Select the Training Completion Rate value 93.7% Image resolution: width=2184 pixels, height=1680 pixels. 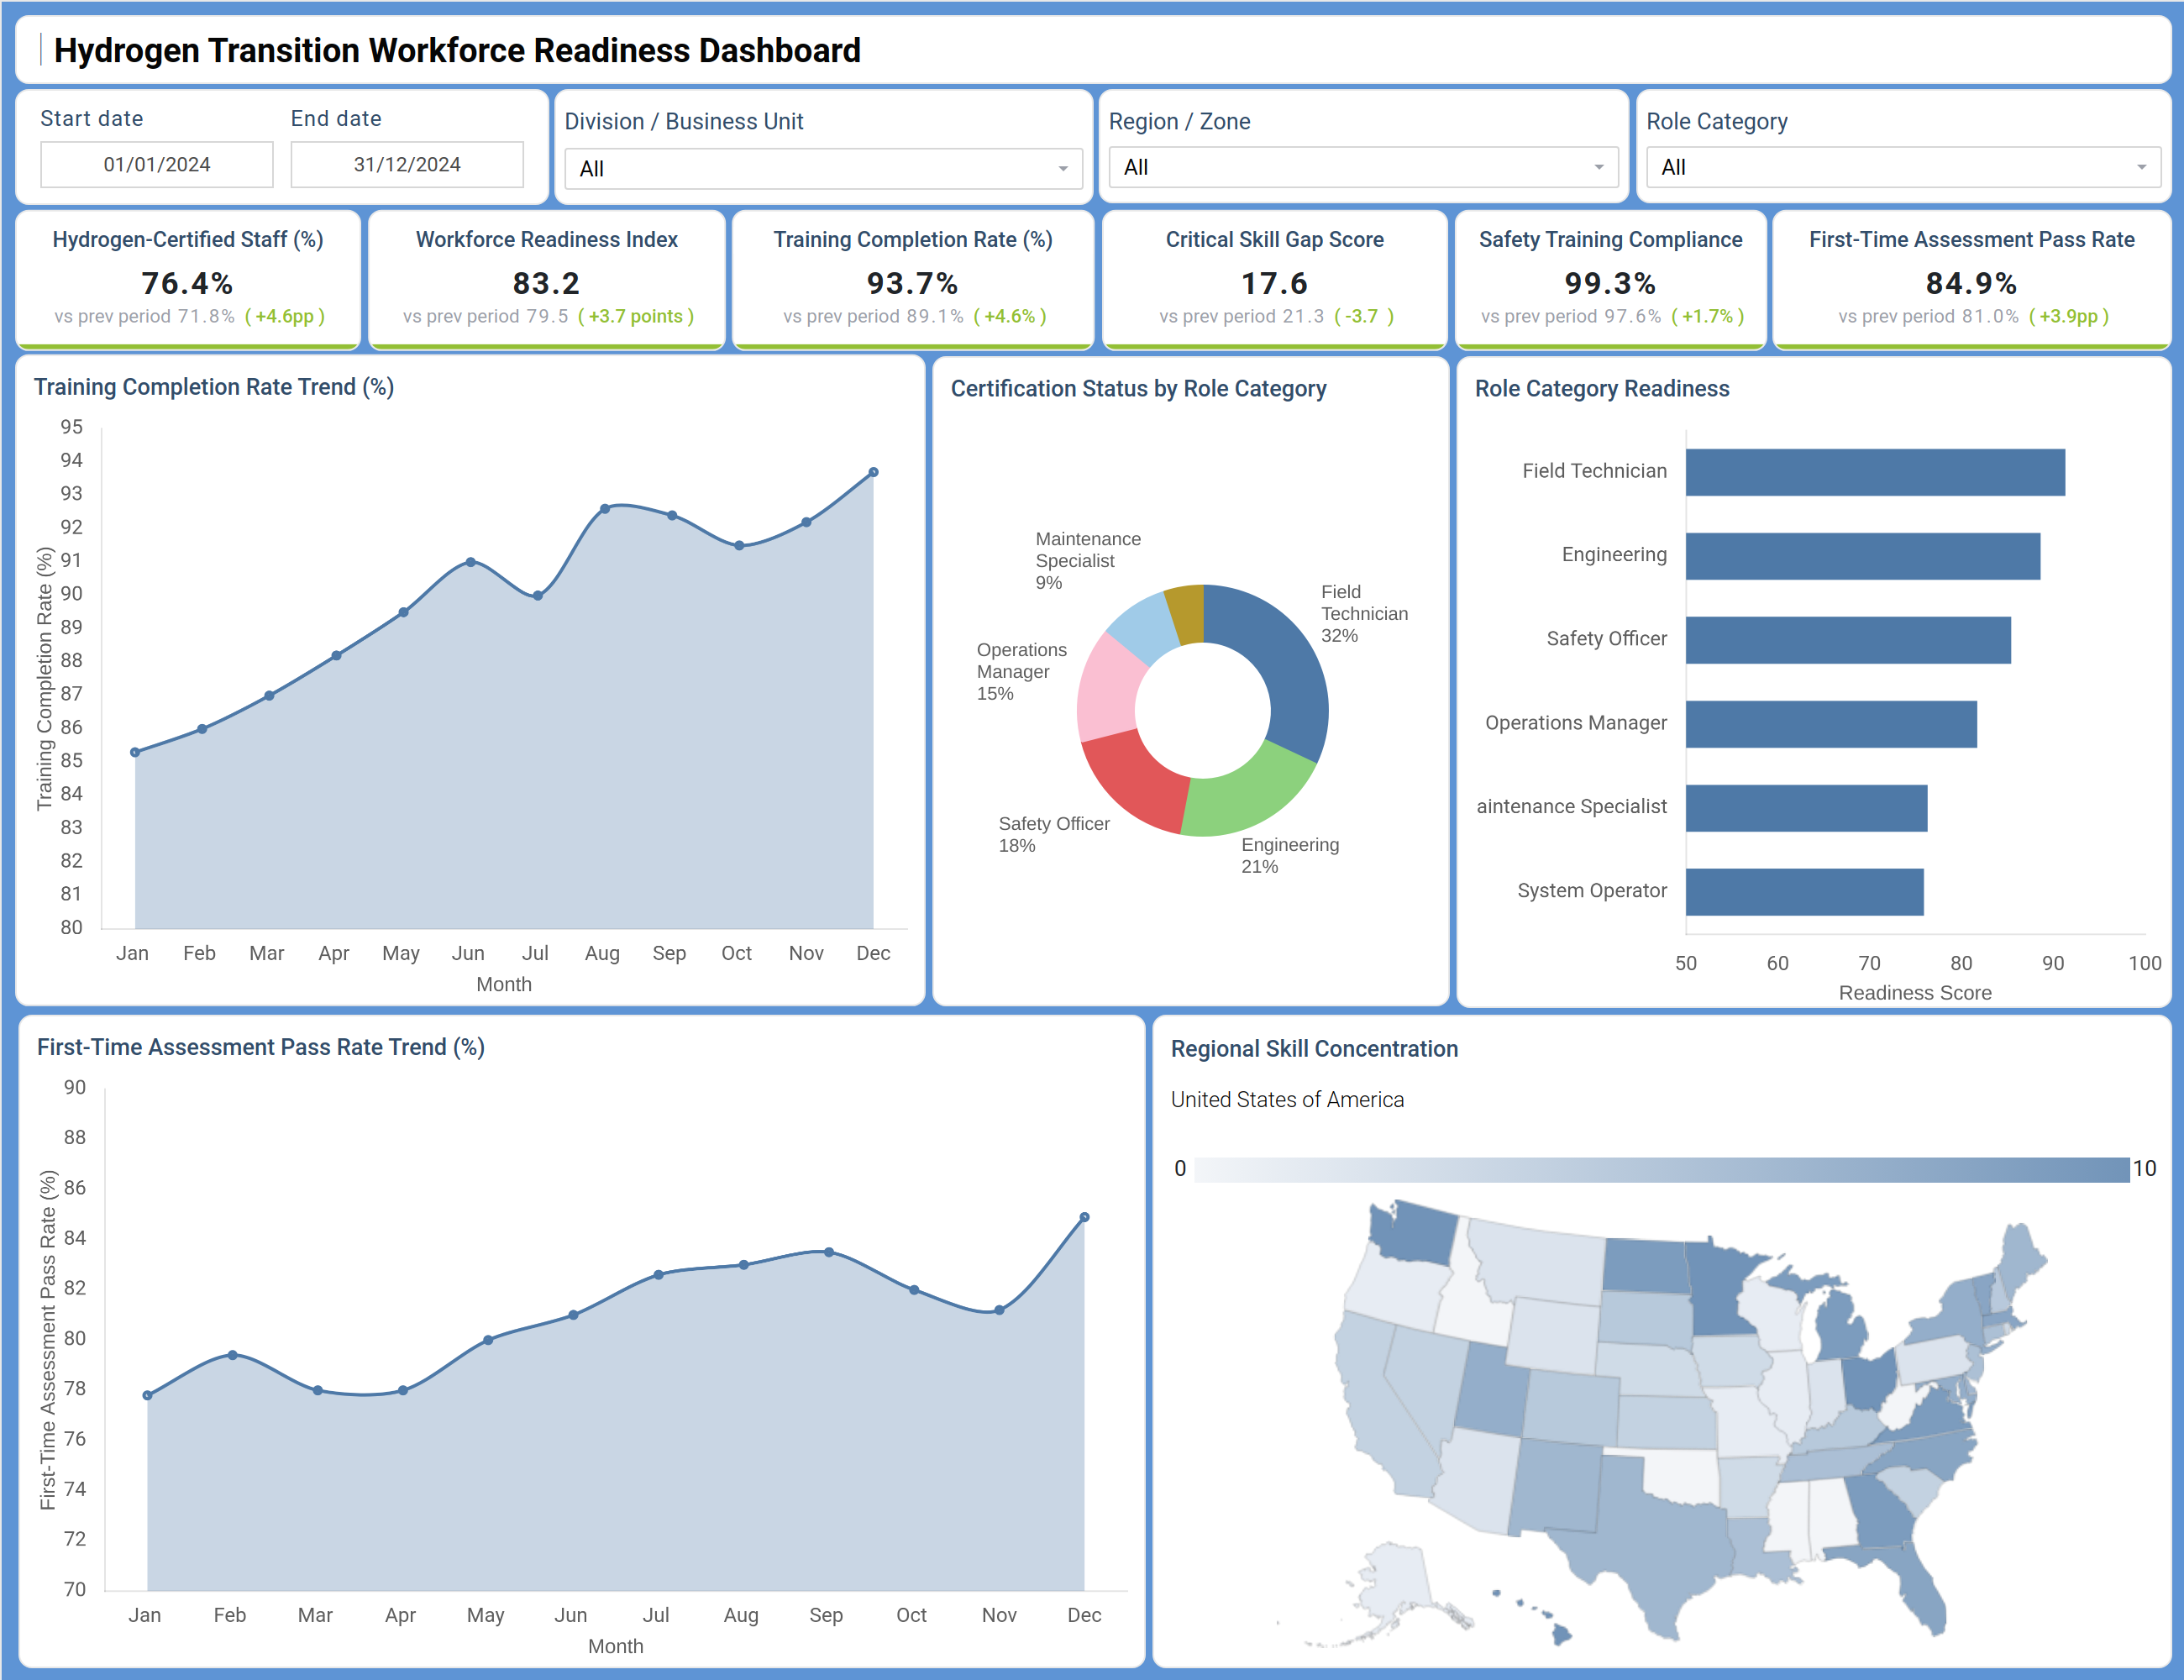tap(912, 283)
